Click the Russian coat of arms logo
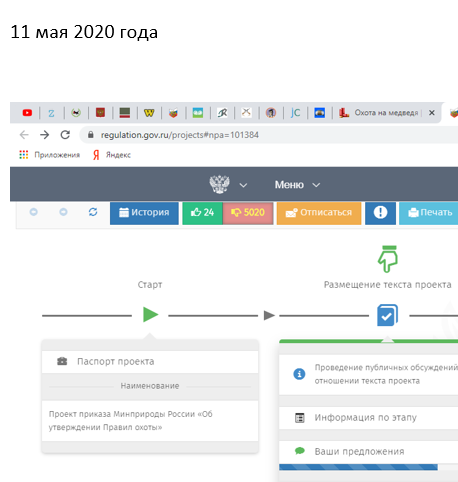 click(219, 184)
